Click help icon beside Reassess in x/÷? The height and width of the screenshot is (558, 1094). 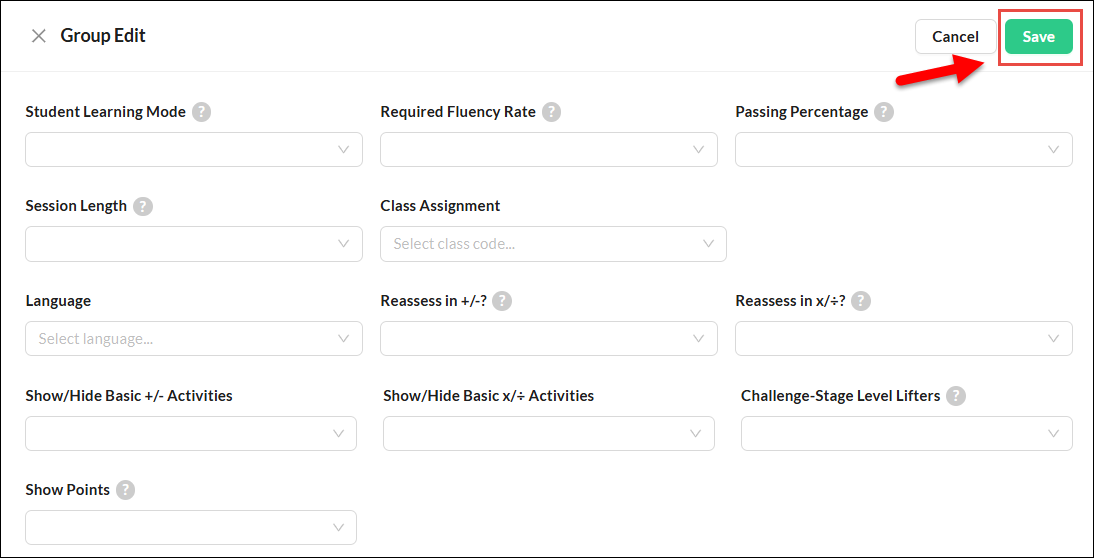point(860,301)
